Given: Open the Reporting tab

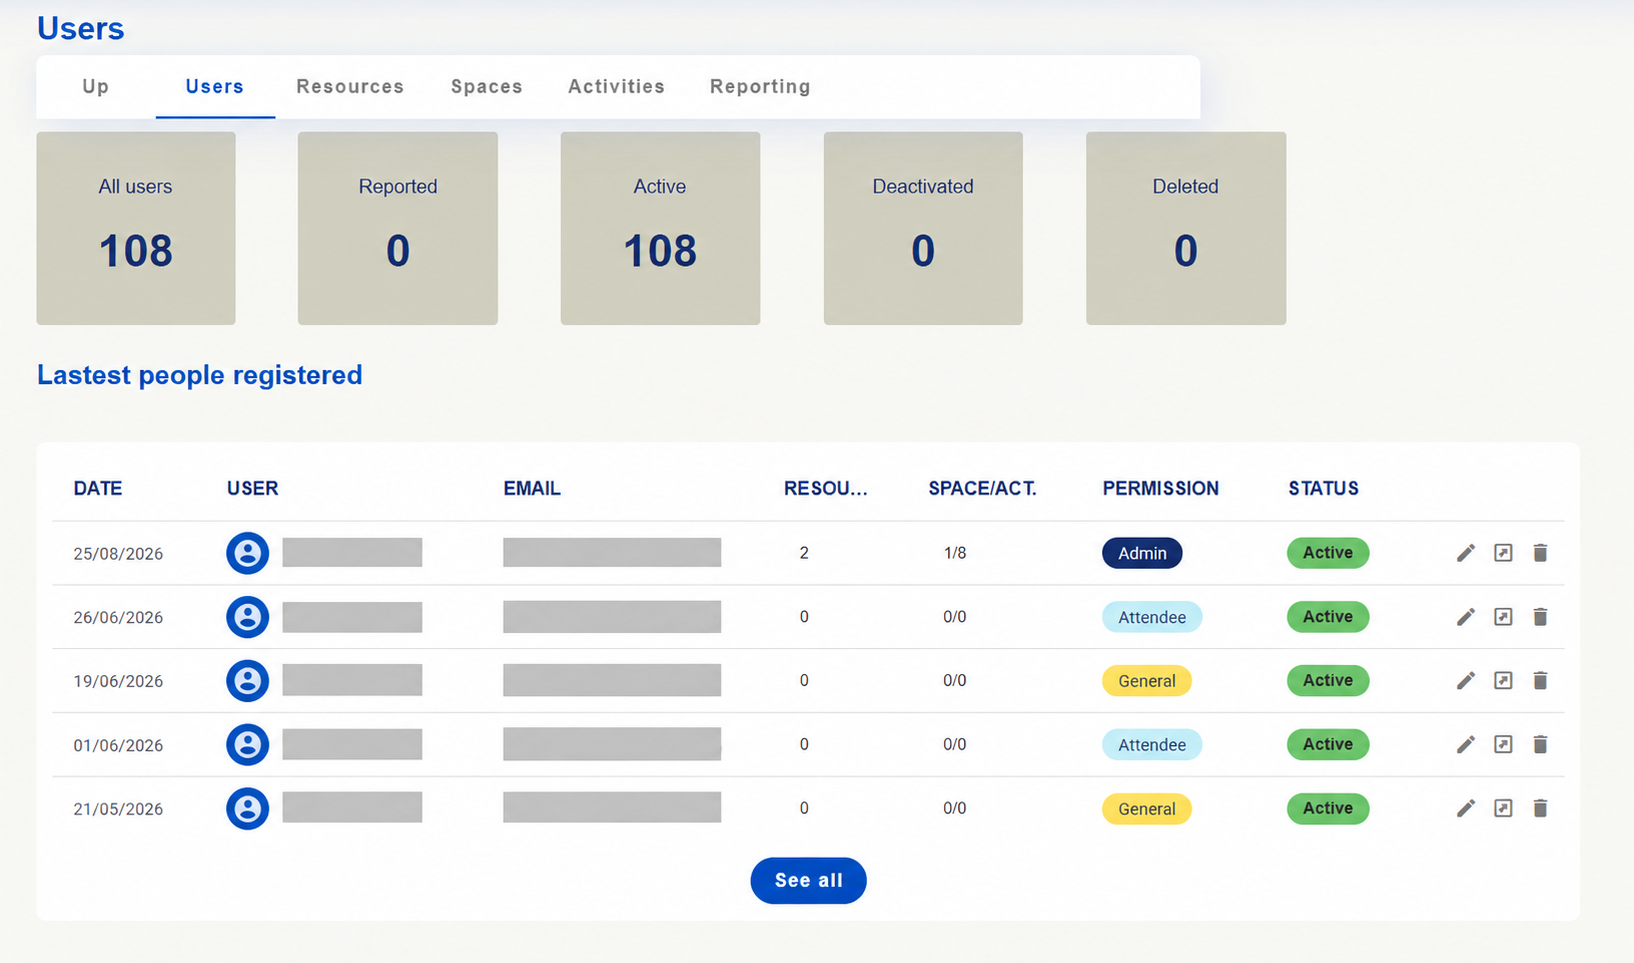Looking at the screenshot, I should (760, 87).
